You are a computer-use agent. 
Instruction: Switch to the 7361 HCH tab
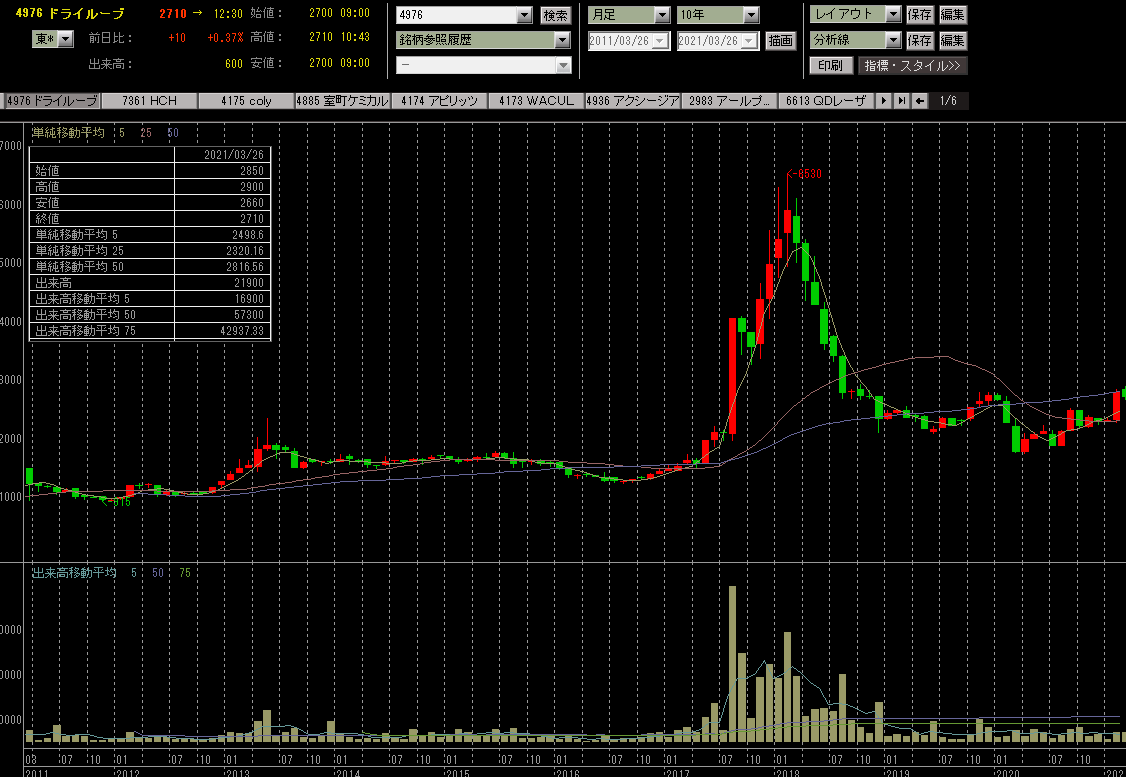(x=149, y=101)
